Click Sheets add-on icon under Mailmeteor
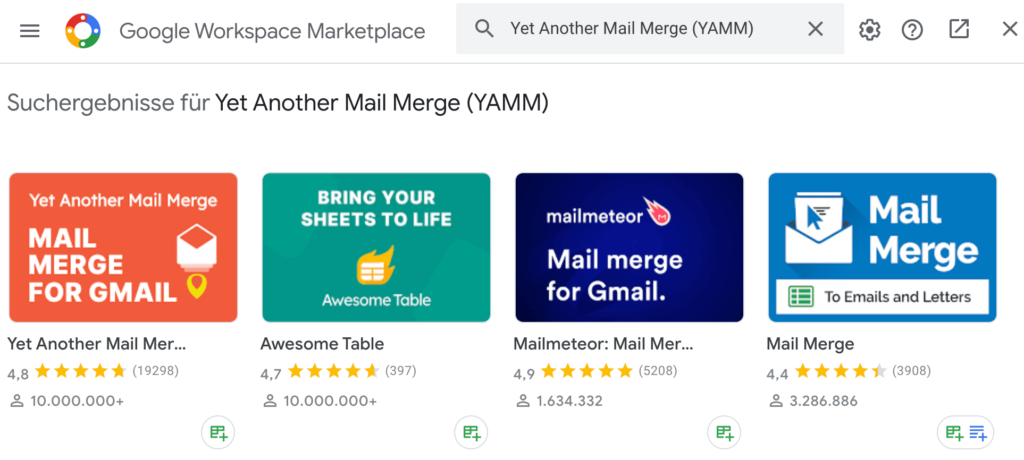This screenshot has width=1024, height=460. [x=724, y=433]
